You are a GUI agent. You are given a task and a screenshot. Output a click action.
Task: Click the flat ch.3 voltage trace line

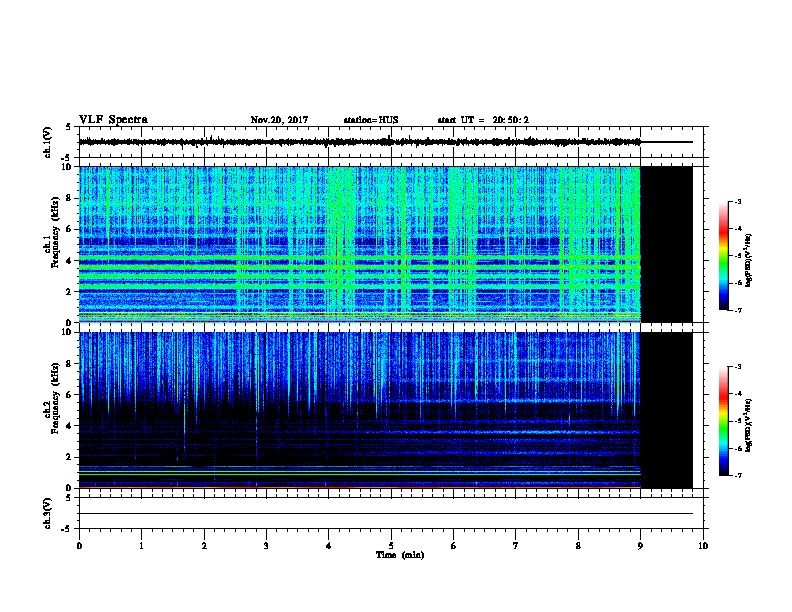click(x=386, y=514)
